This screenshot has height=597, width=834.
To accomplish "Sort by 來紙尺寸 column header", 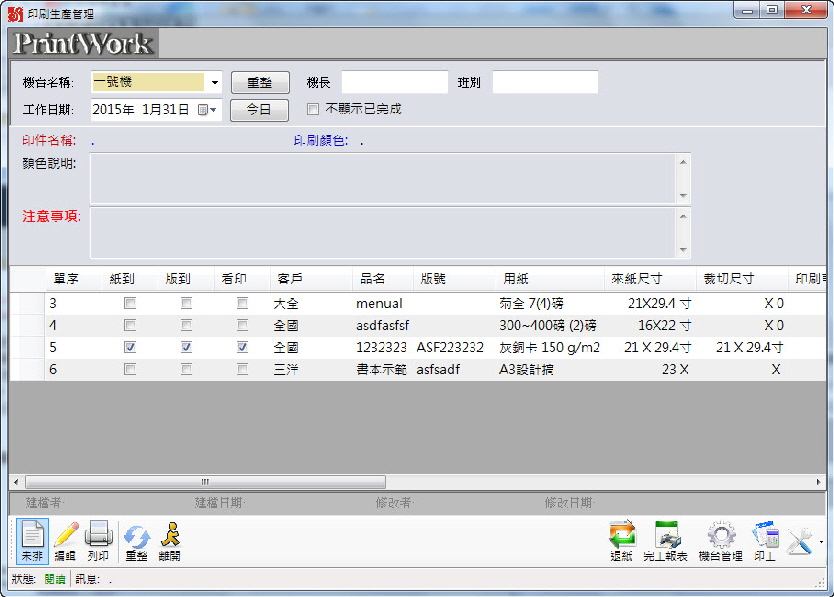I will (650, 278).
